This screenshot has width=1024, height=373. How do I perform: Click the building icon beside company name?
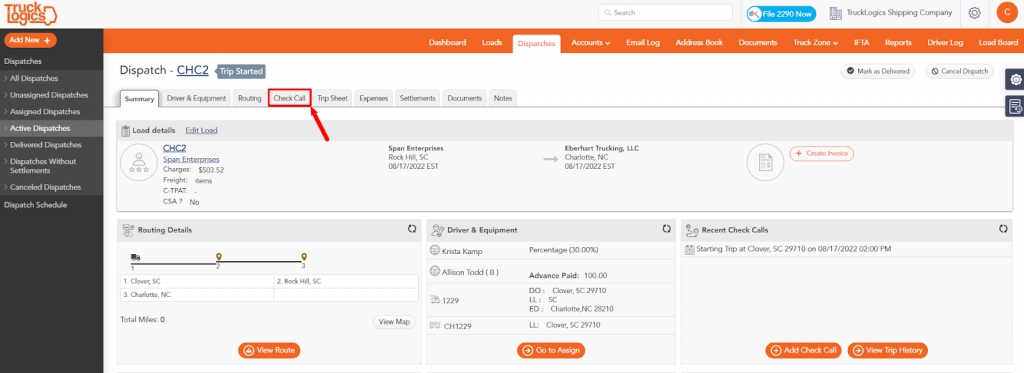click(x=835, y=12)
